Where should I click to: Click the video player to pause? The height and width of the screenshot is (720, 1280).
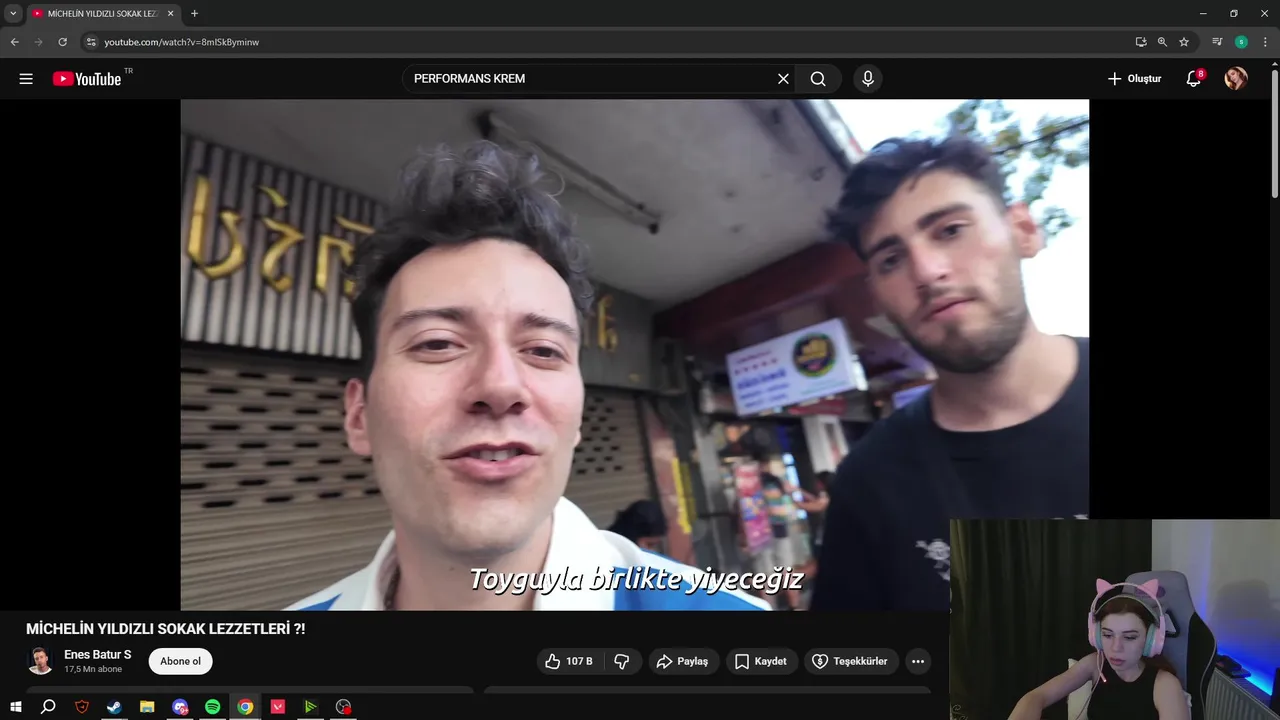(x=634, y=354)
